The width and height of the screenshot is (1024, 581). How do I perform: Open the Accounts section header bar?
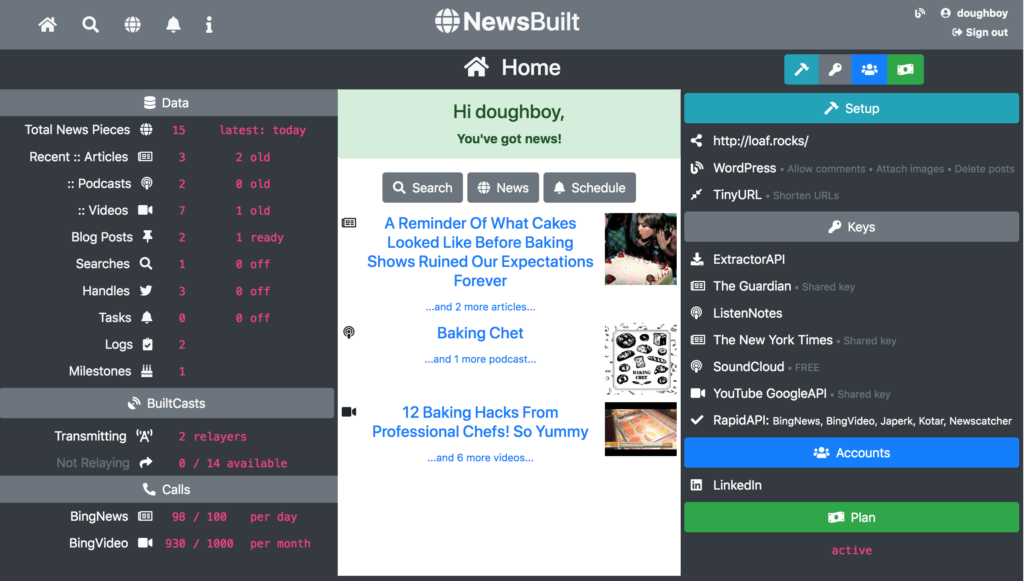(852, 453)
